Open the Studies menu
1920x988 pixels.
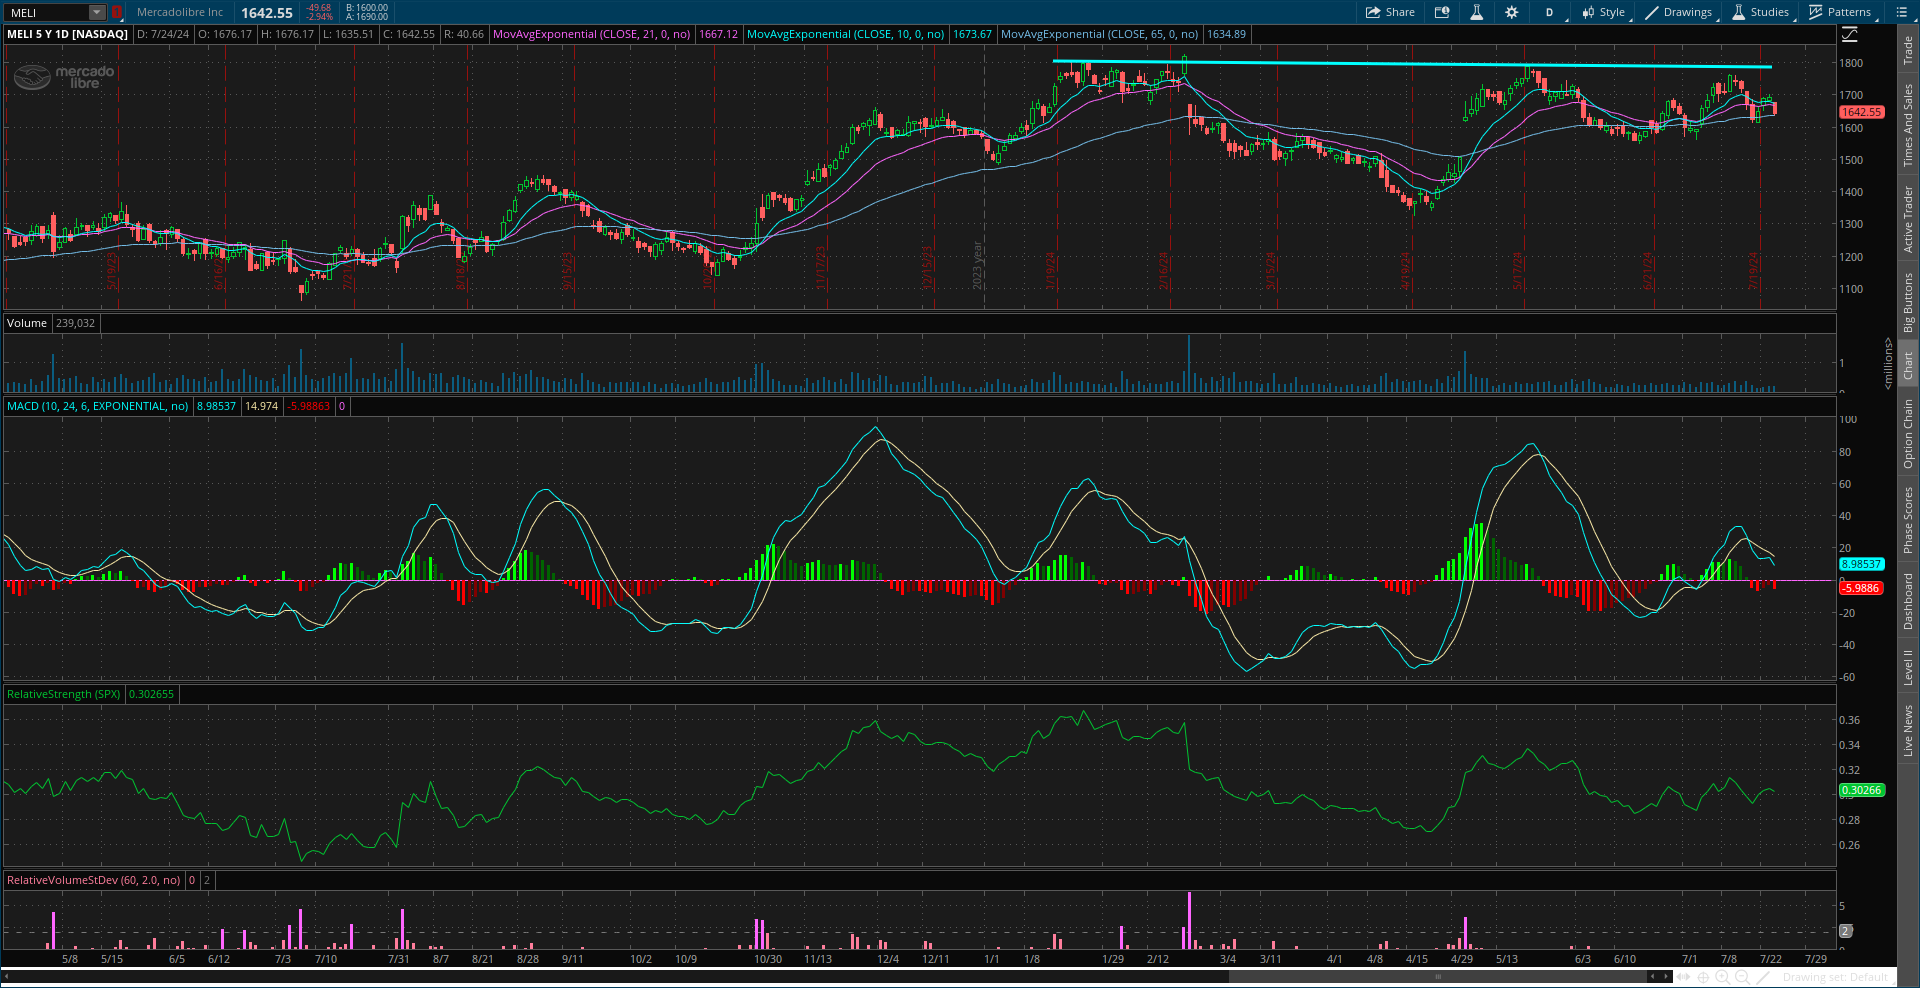coord(1761,12)
